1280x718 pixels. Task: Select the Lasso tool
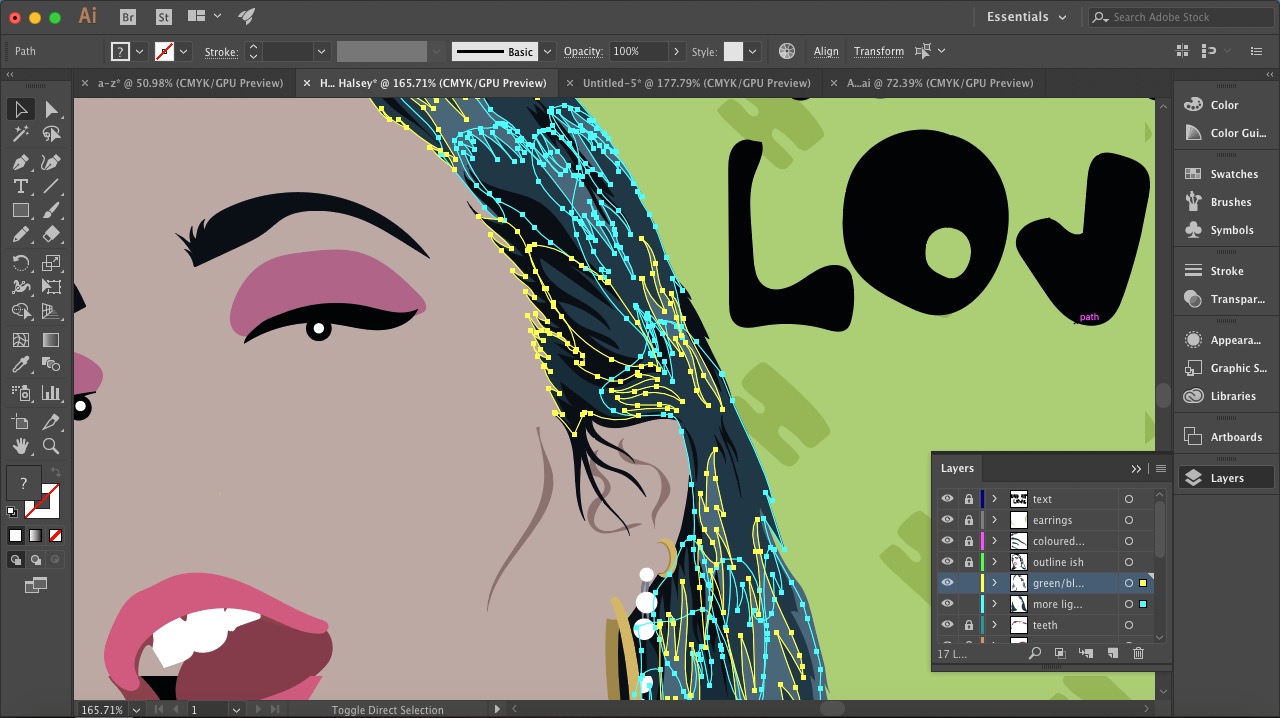(52, 134)
